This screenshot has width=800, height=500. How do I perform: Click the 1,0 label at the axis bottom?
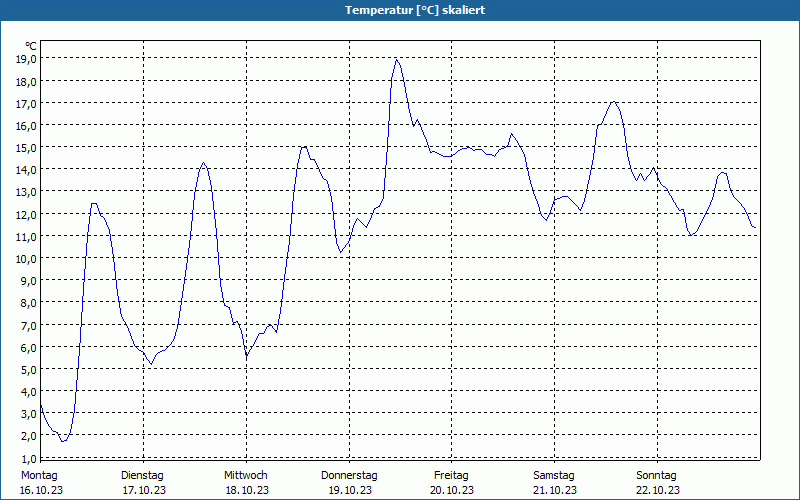[26, 457]
